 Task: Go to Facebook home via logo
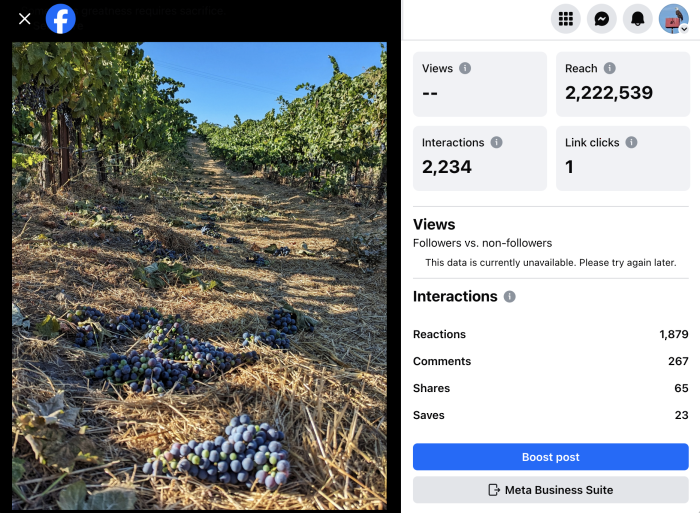point(60,19)
